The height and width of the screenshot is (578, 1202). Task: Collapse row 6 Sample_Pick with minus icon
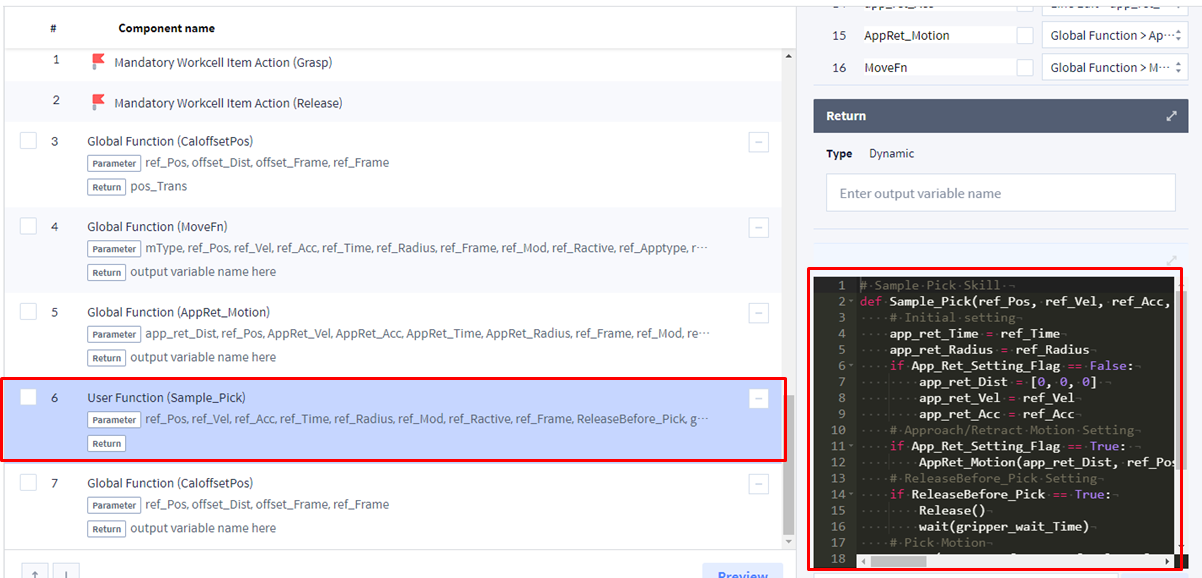pos(758,399)
